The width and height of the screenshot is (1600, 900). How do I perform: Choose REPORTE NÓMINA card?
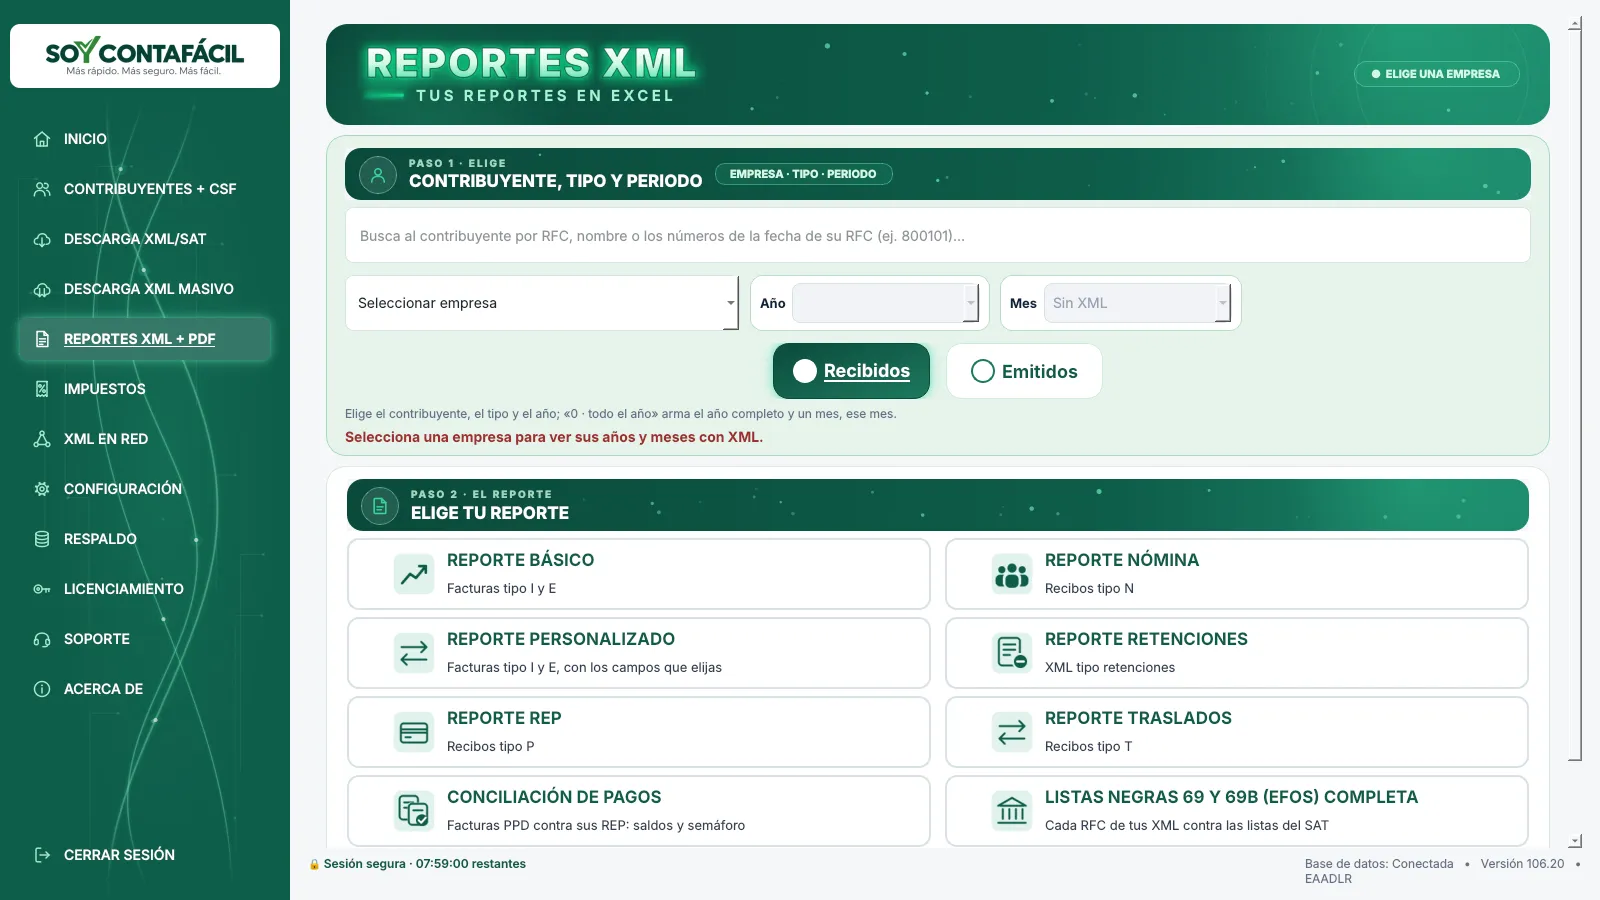(1237, 574)
